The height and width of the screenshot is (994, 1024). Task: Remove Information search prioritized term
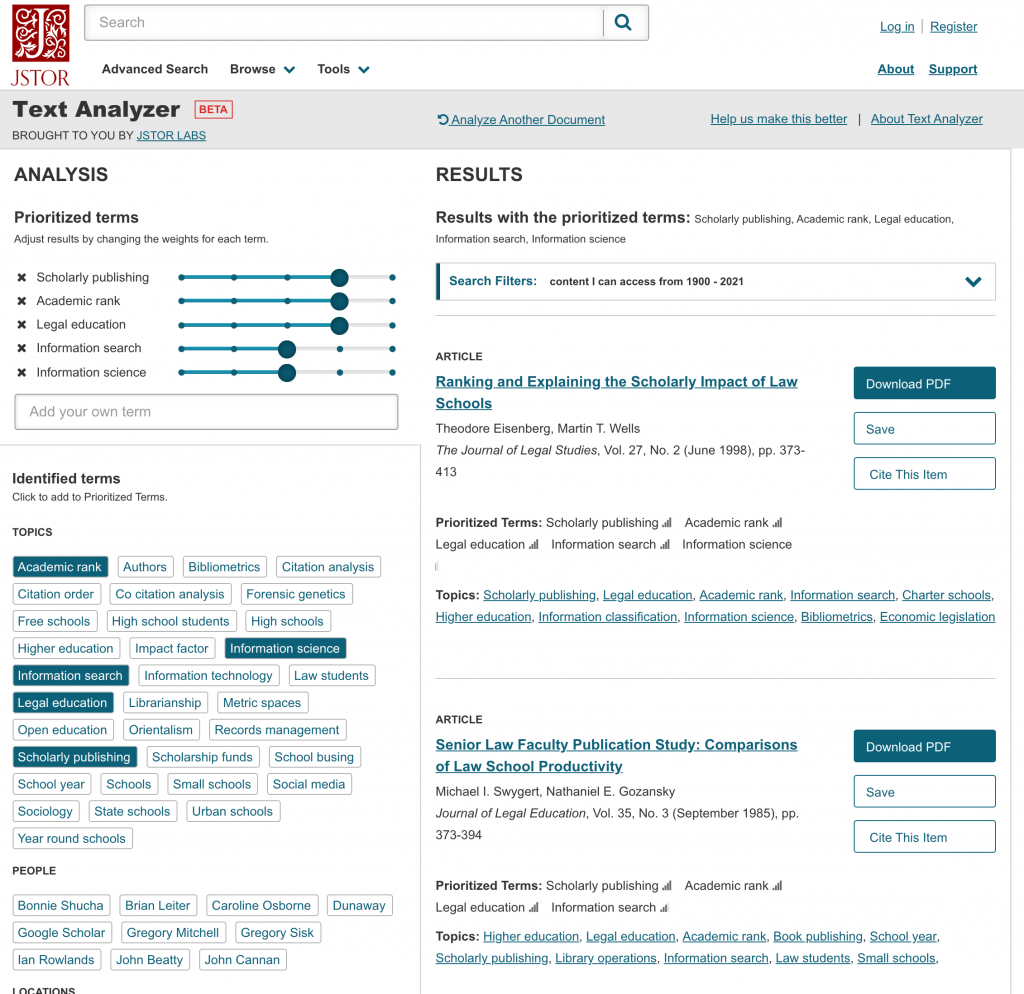tap(22, 348)
